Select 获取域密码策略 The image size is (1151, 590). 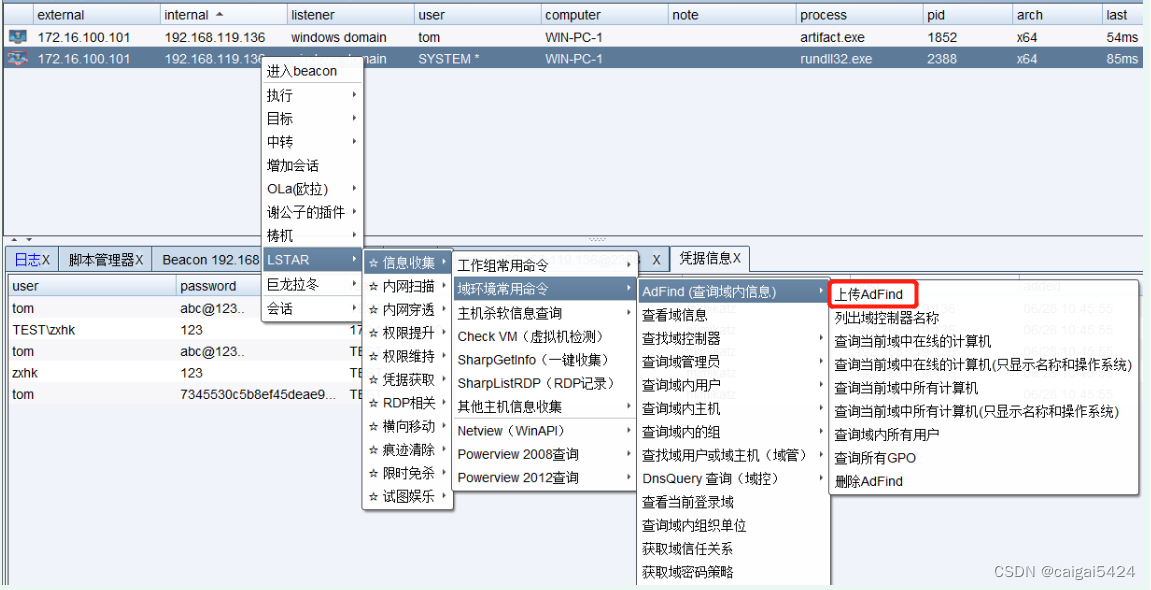732,572
